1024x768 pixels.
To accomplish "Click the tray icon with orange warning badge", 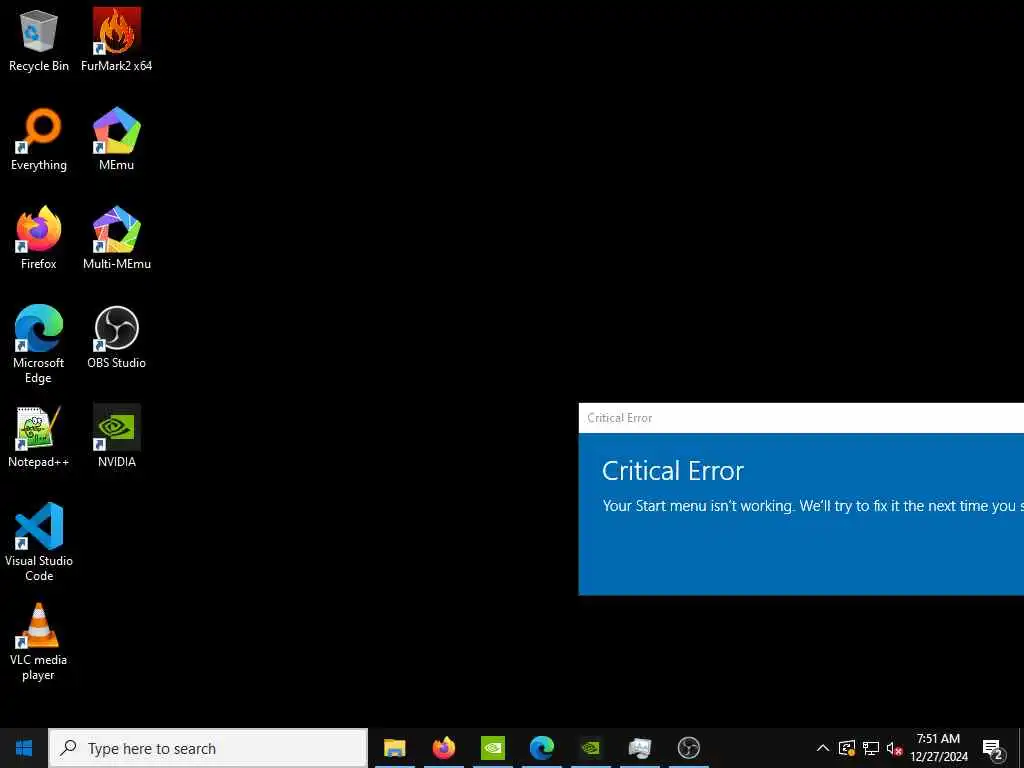I will point(847,748).
